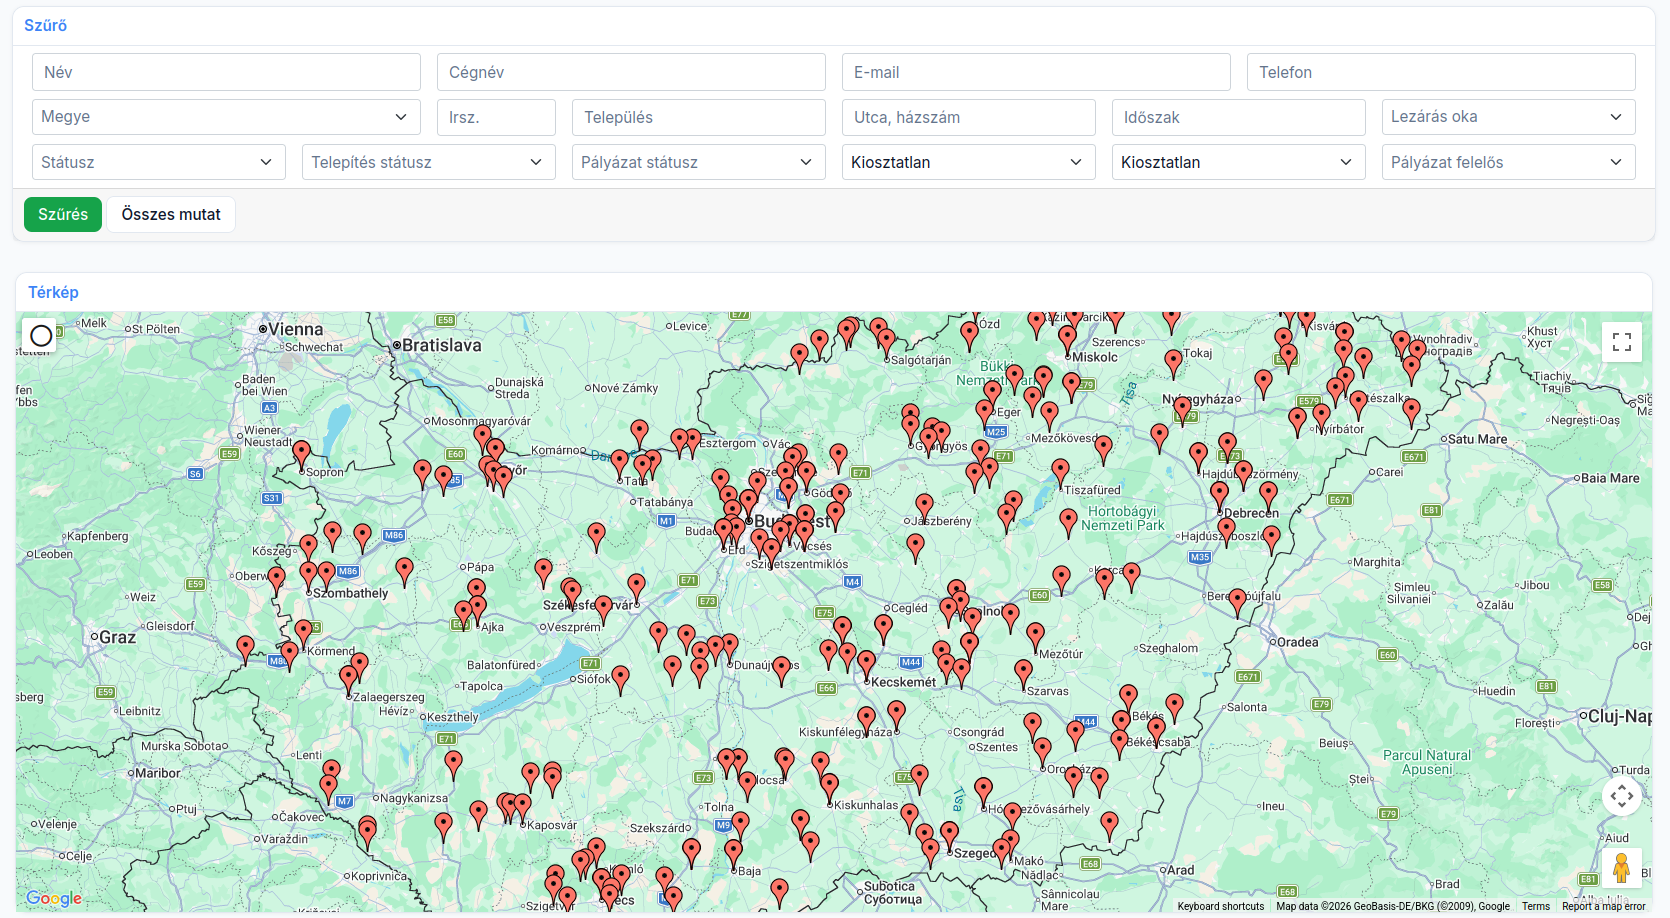1670x918 pixels.
Task: Click the map pin near Siófok
Action: [620, 677]
